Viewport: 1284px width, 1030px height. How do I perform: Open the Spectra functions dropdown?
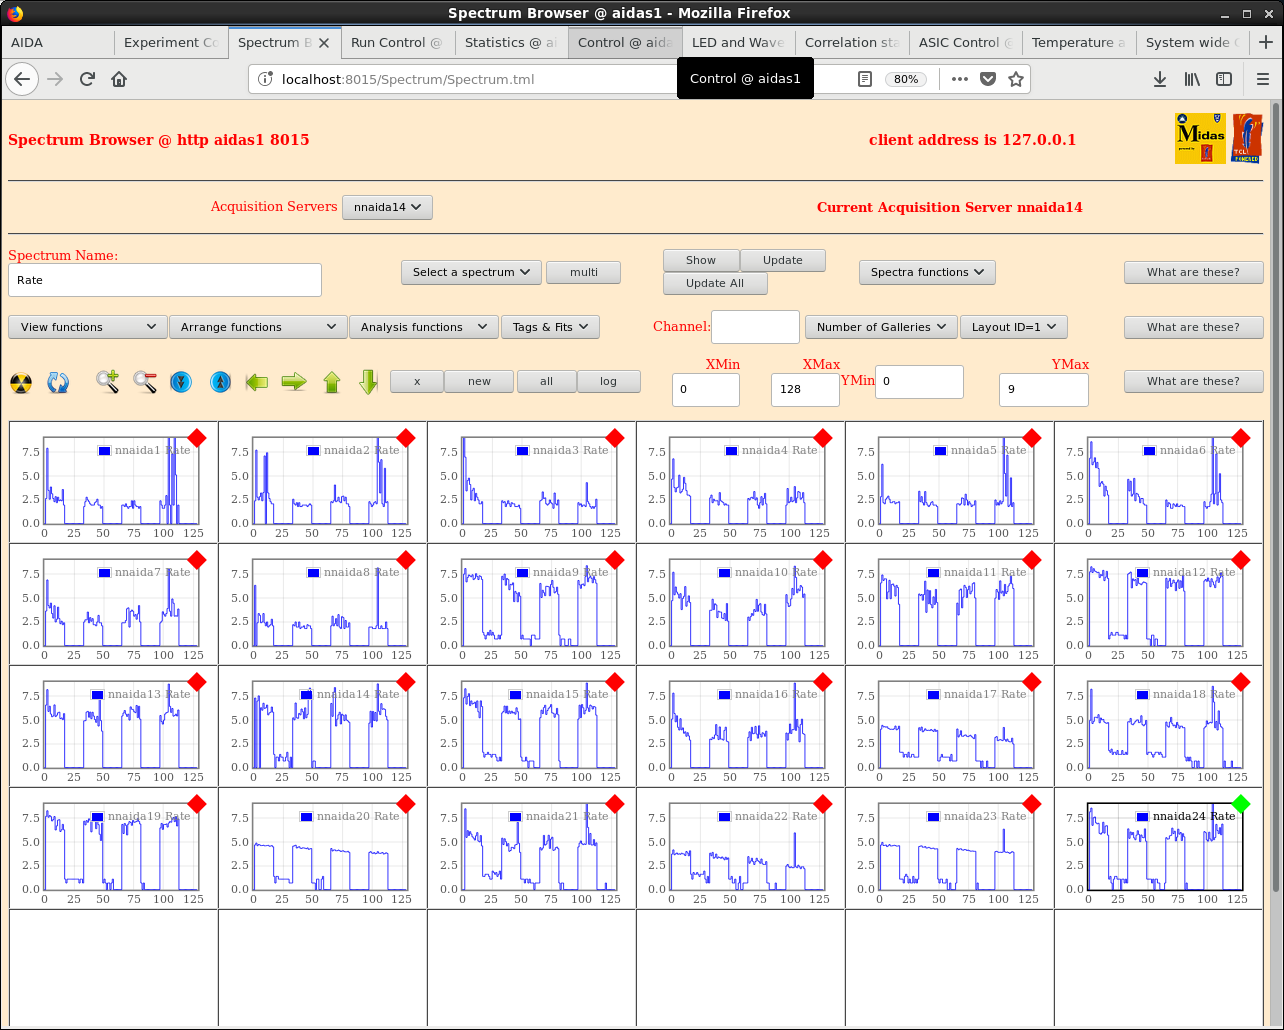(927, 272)
